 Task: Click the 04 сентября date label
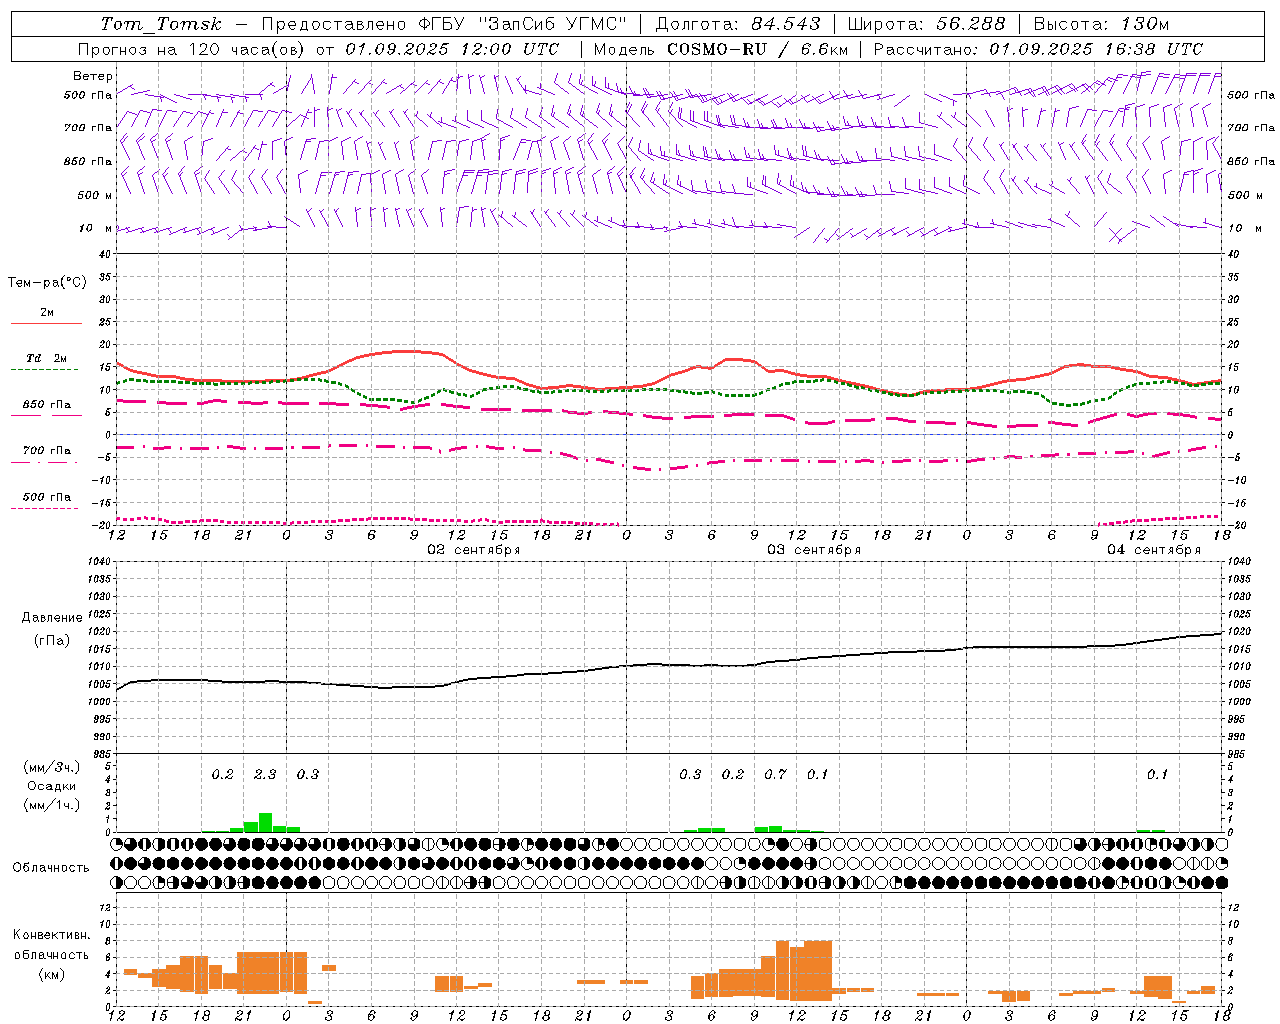click(1154, 550)
